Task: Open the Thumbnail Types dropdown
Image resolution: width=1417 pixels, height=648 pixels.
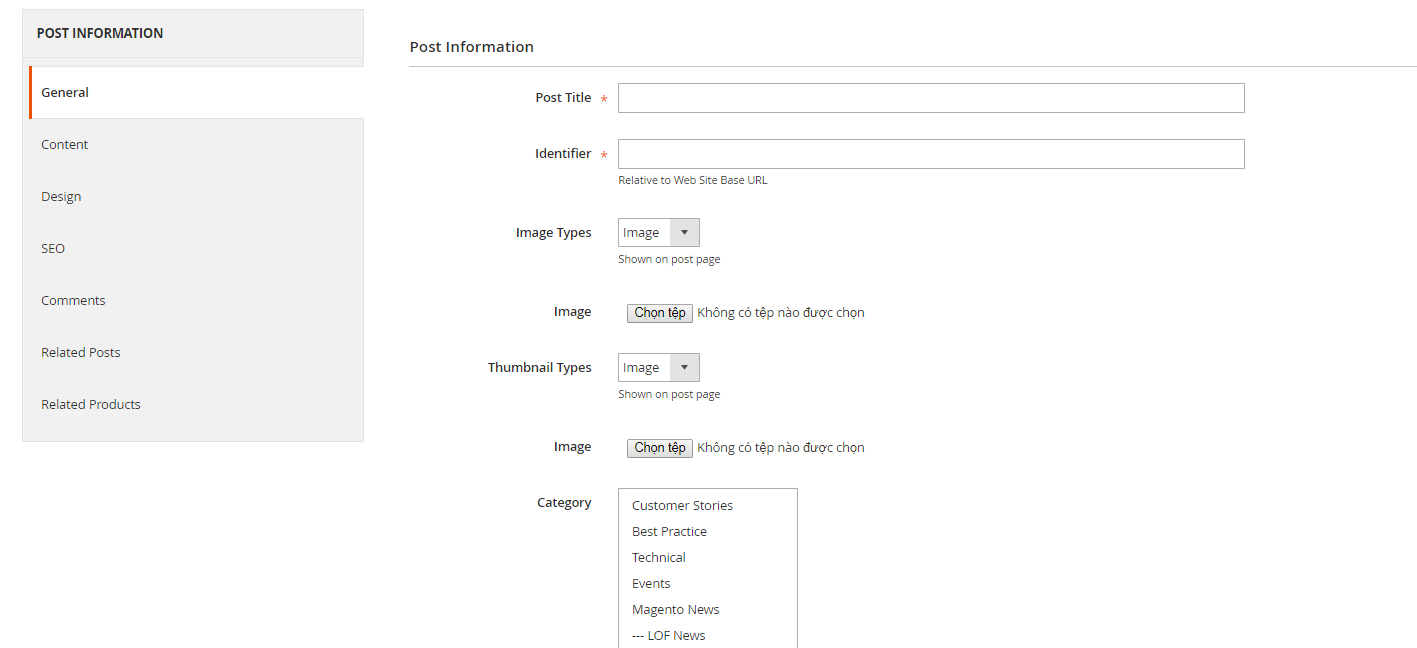Action: click(x=658, y=368)
